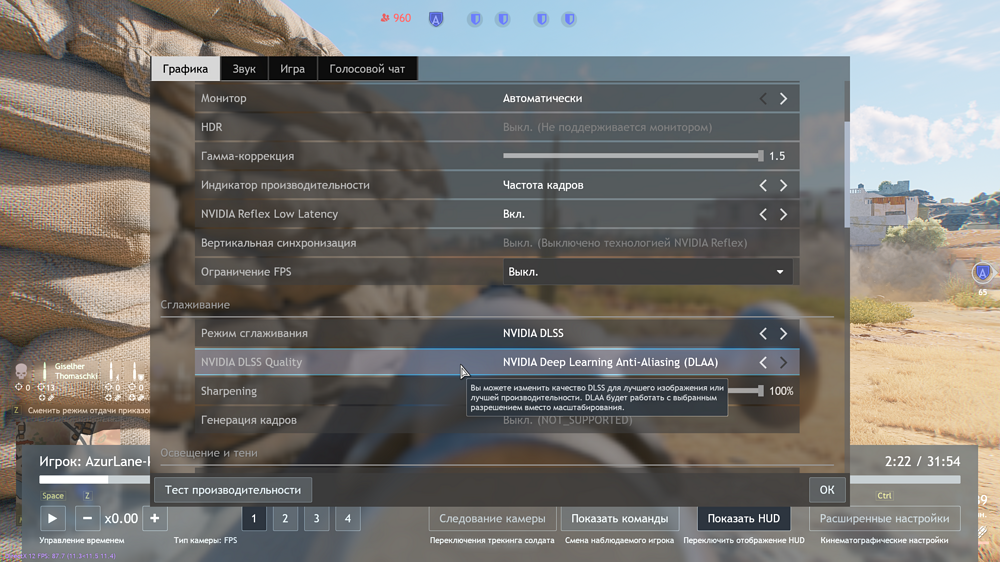The image size is (1000, 562).
Task: Switch to the Графика tab
Action: 185,69
